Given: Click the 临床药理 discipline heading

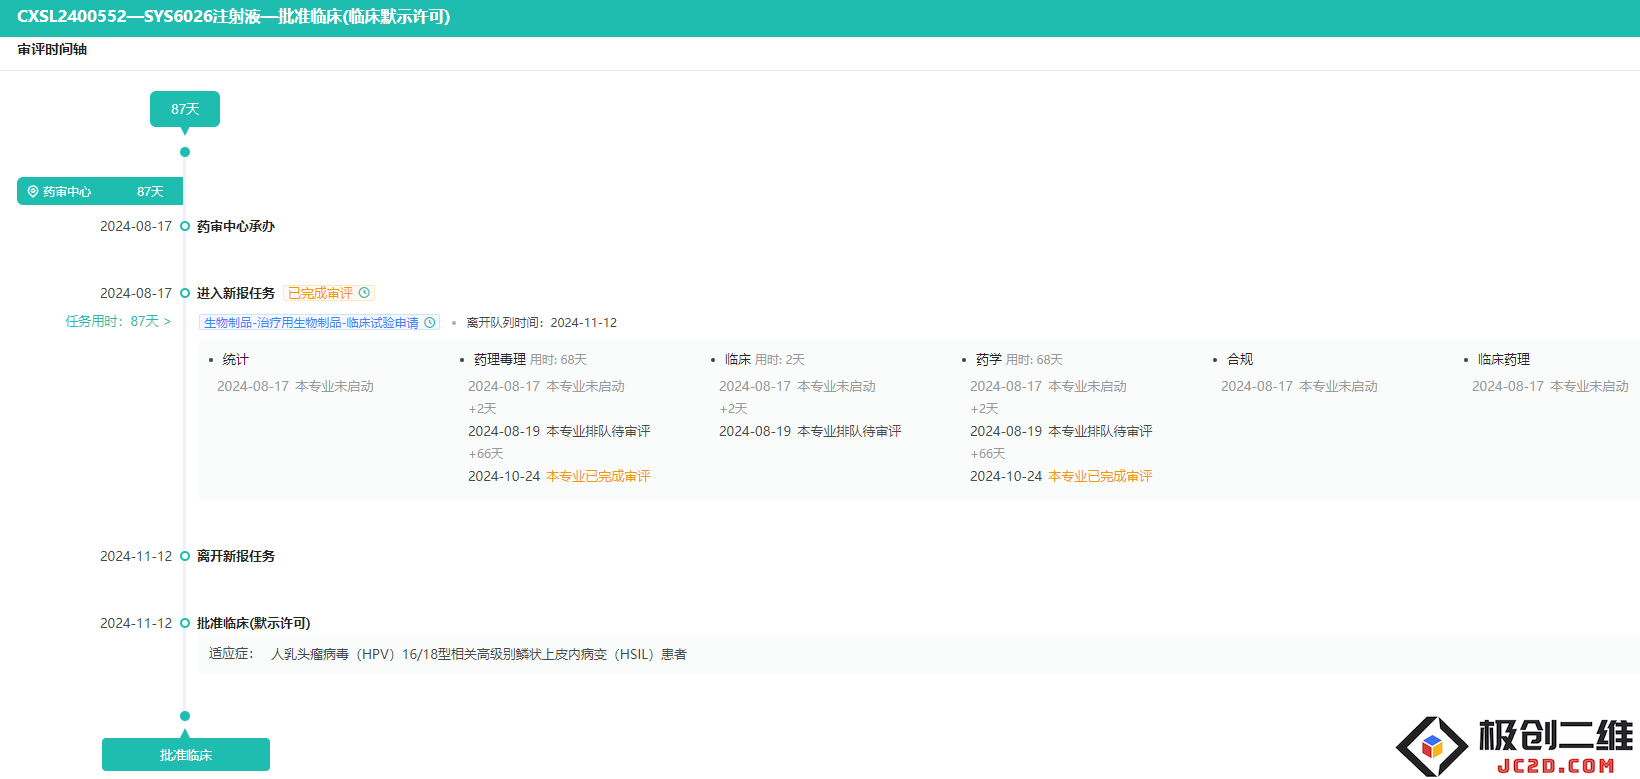Looking at the screenshot, I should click(x=1504, y=359).
